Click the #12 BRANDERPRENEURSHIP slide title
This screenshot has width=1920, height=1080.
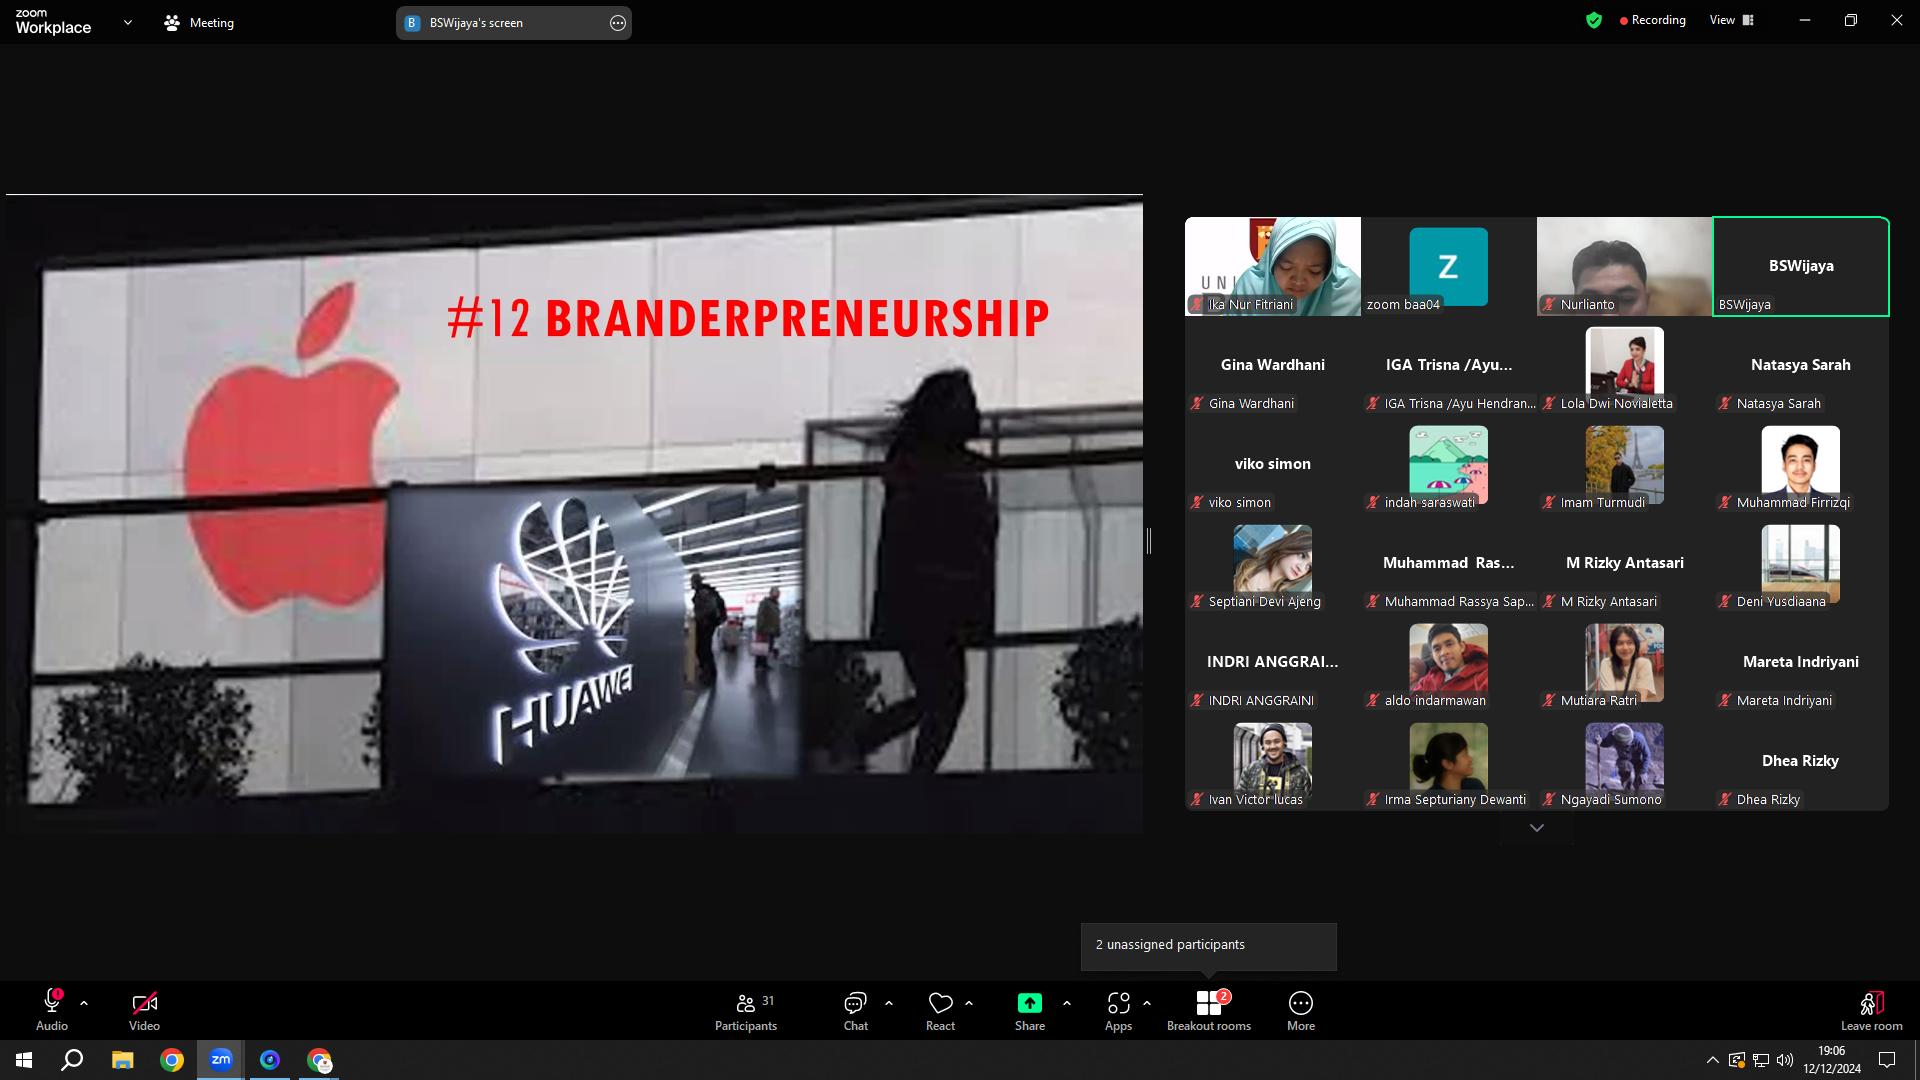tap(748, 319)
